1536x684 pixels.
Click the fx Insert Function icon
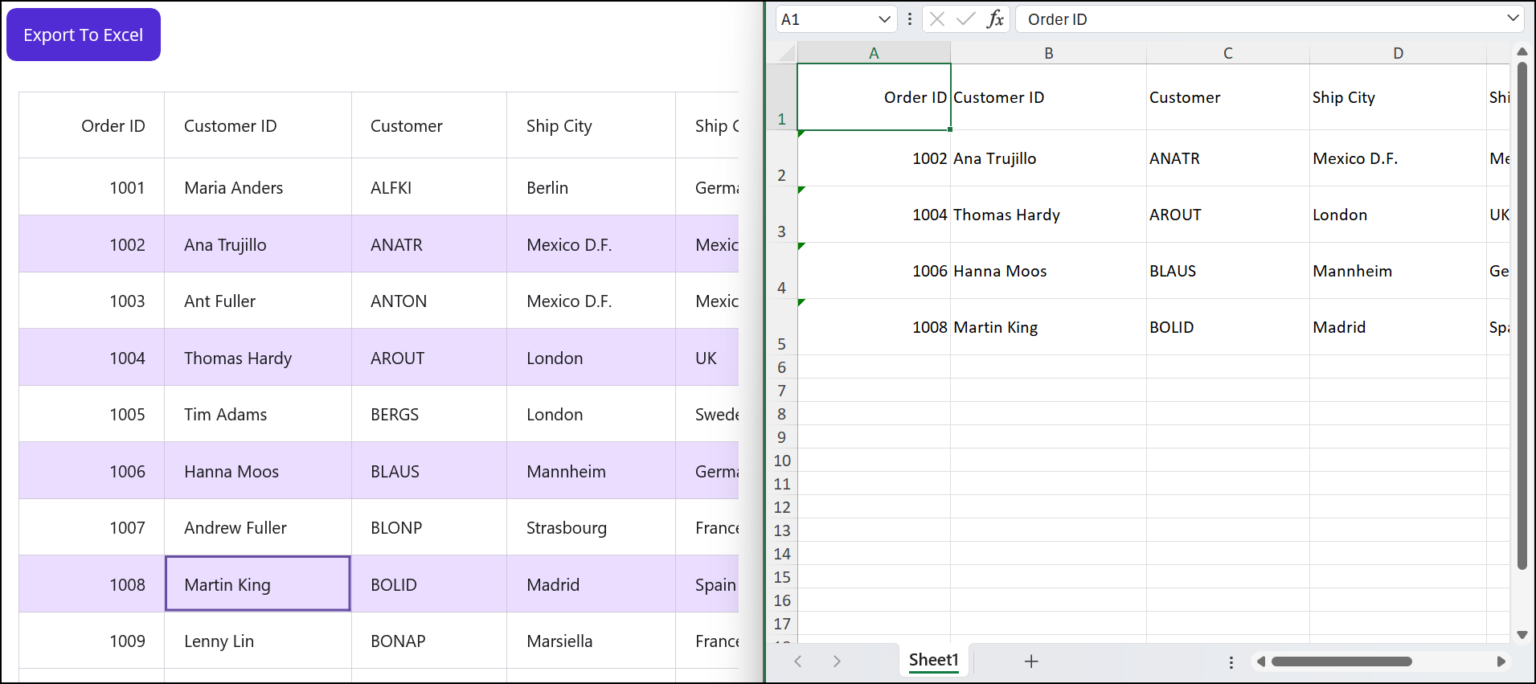[991, 18]
